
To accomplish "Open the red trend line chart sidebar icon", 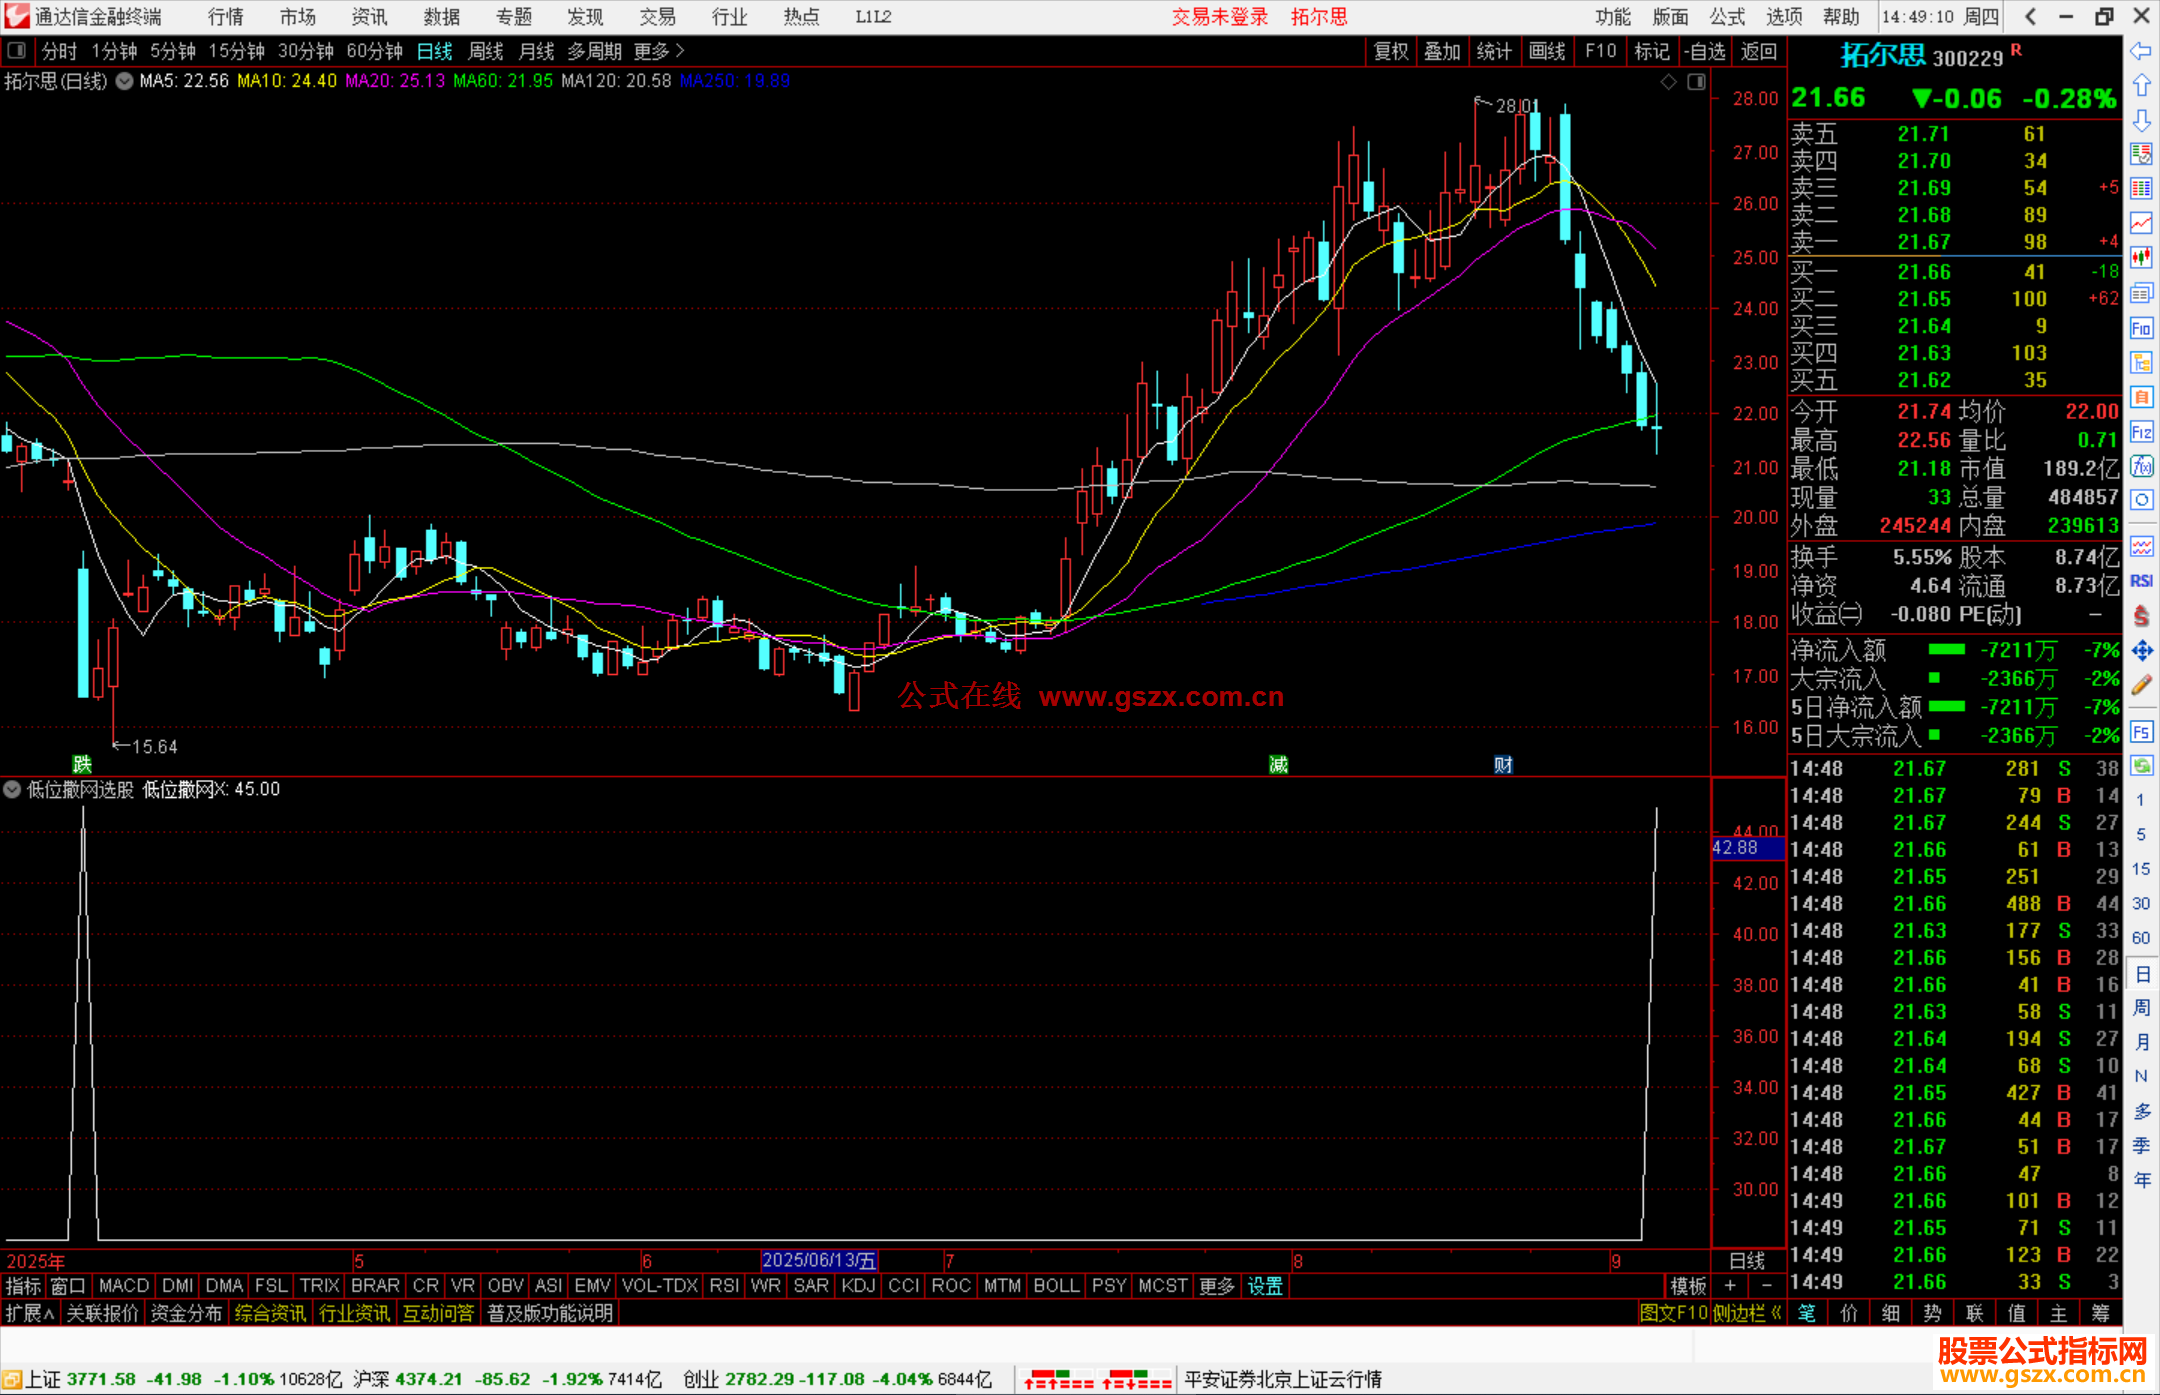I will click(2141, 223).
